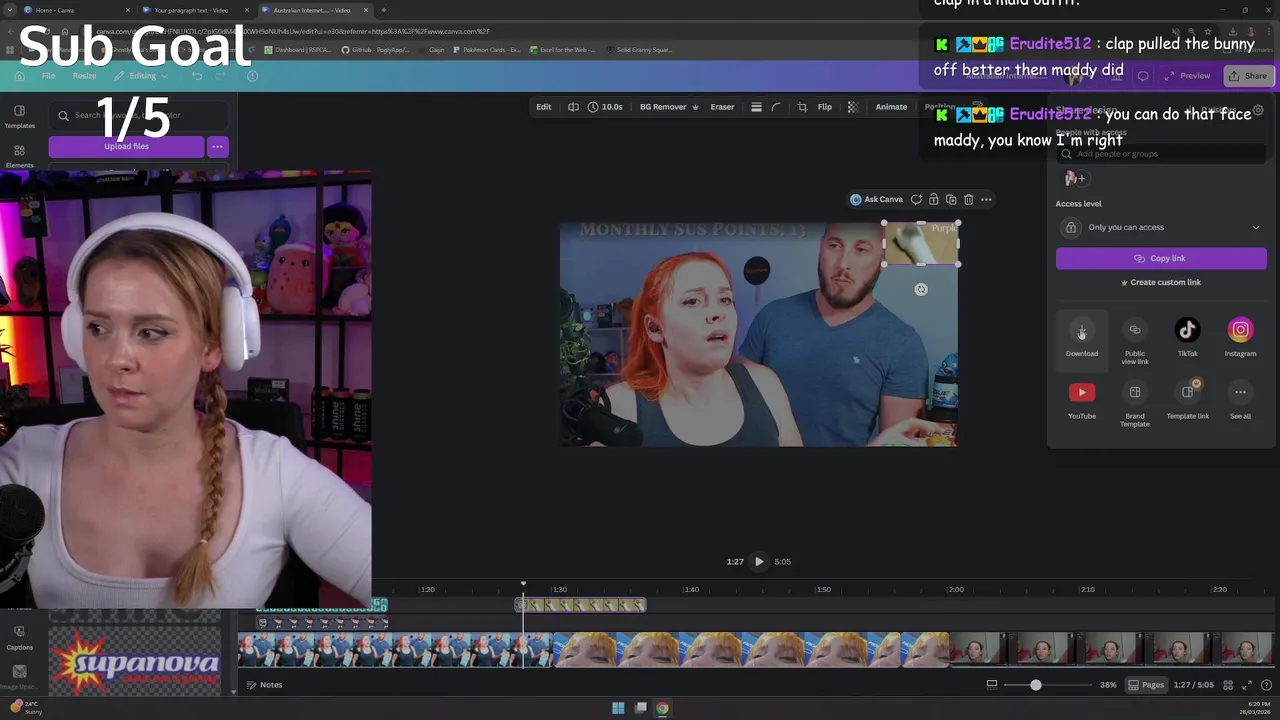
Task: Toggle the lock icon on selected element
Action: coord(933,199)
